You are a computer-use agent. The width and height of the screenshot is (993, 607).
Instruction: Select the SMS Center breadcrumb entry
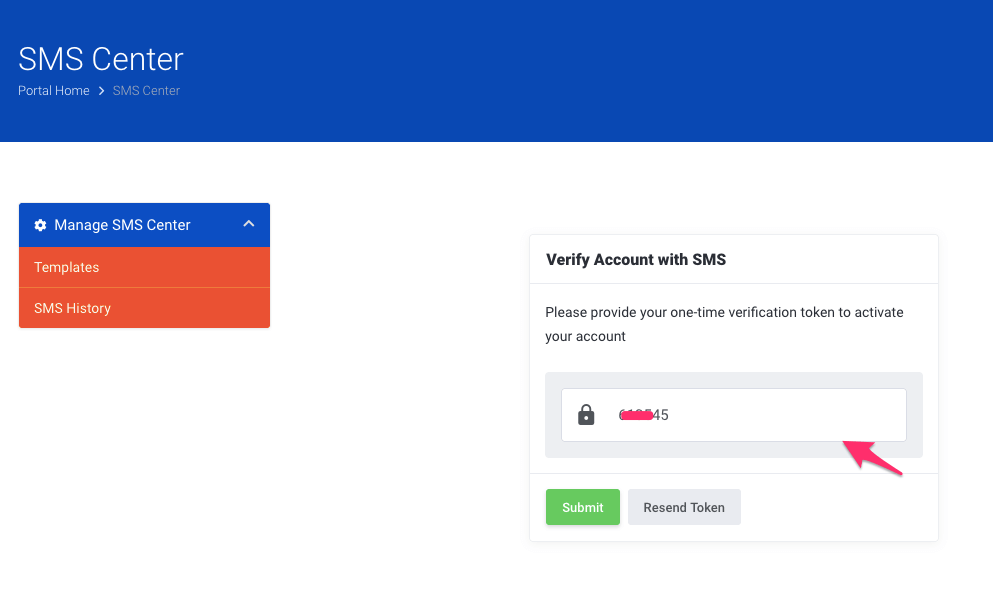pos(146,90)
